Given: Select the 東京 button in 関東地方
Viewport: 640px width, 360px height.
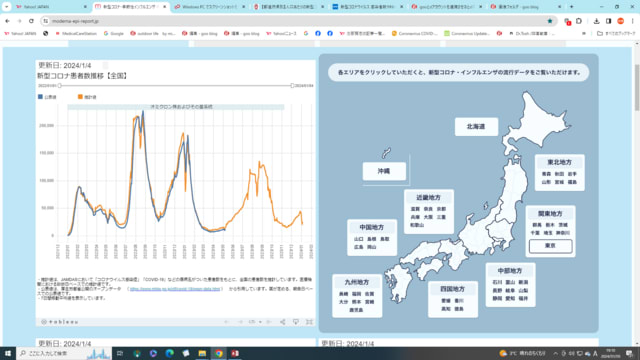Looking at the screenshot, I should [550, 246].
